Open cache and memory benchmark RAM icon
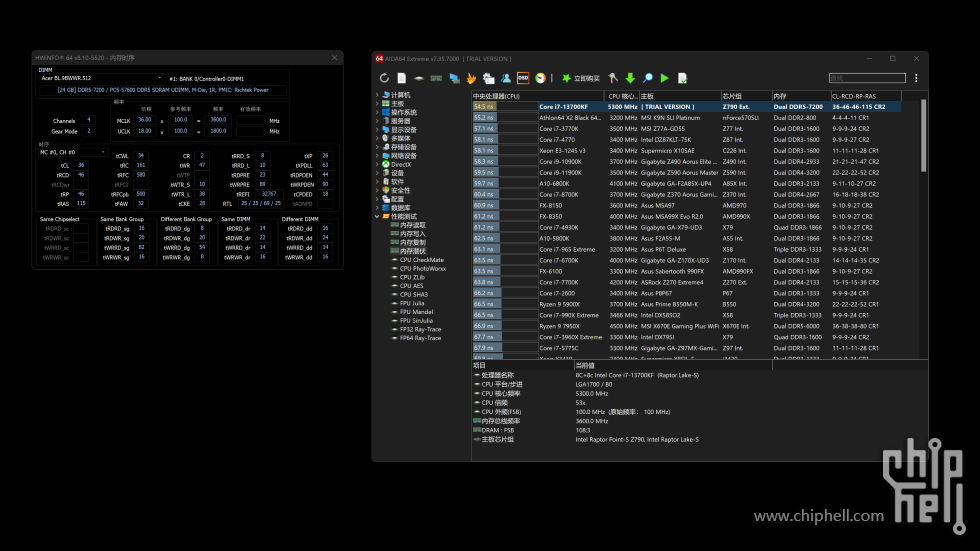This screenshot has width=980, height=551. 436,78
